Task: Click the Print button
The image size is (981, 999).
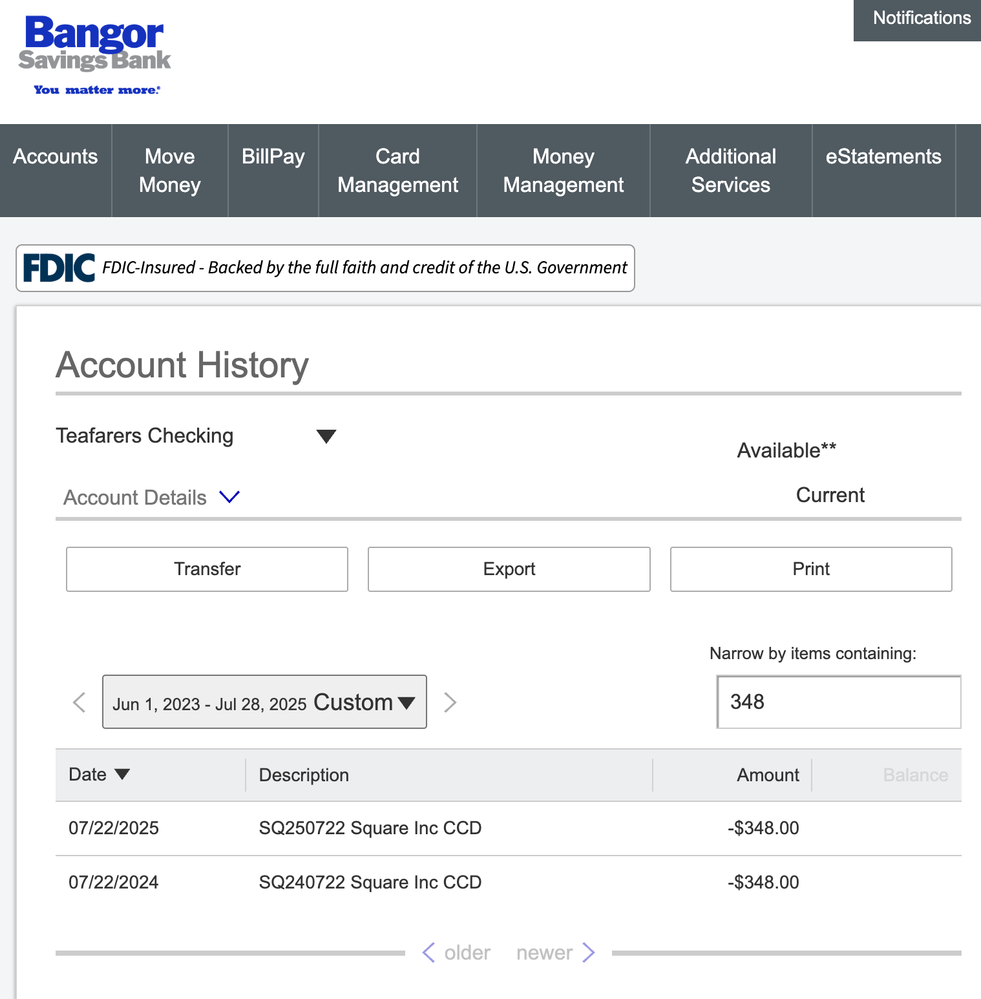Action: pyautogui.click(x=811, y=569)
